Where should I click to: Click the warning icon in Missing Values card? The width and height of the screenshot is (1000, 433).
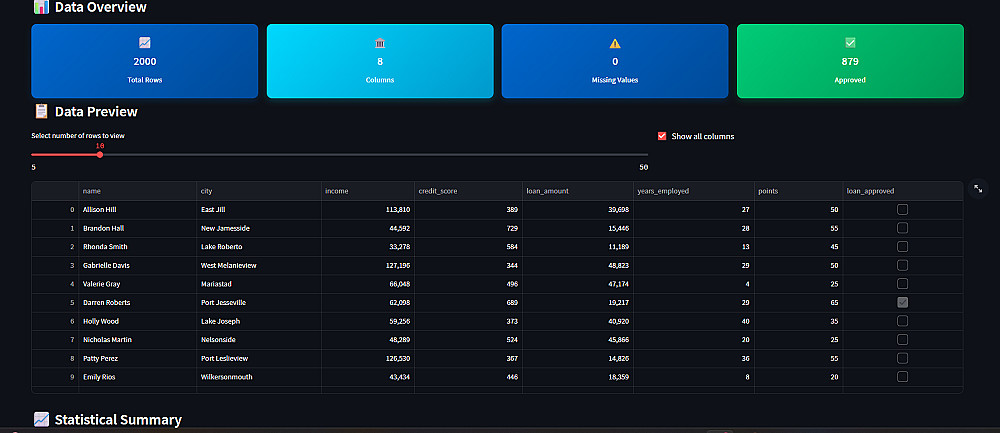tap(615, 43)
